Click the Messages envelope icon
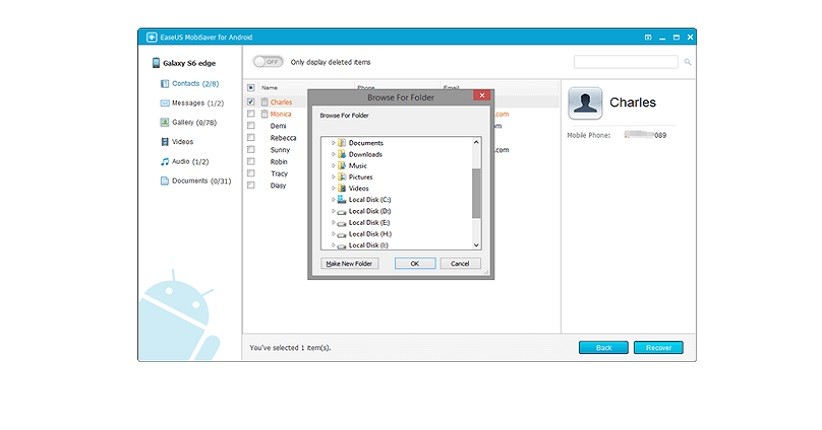 coord(165,103)
